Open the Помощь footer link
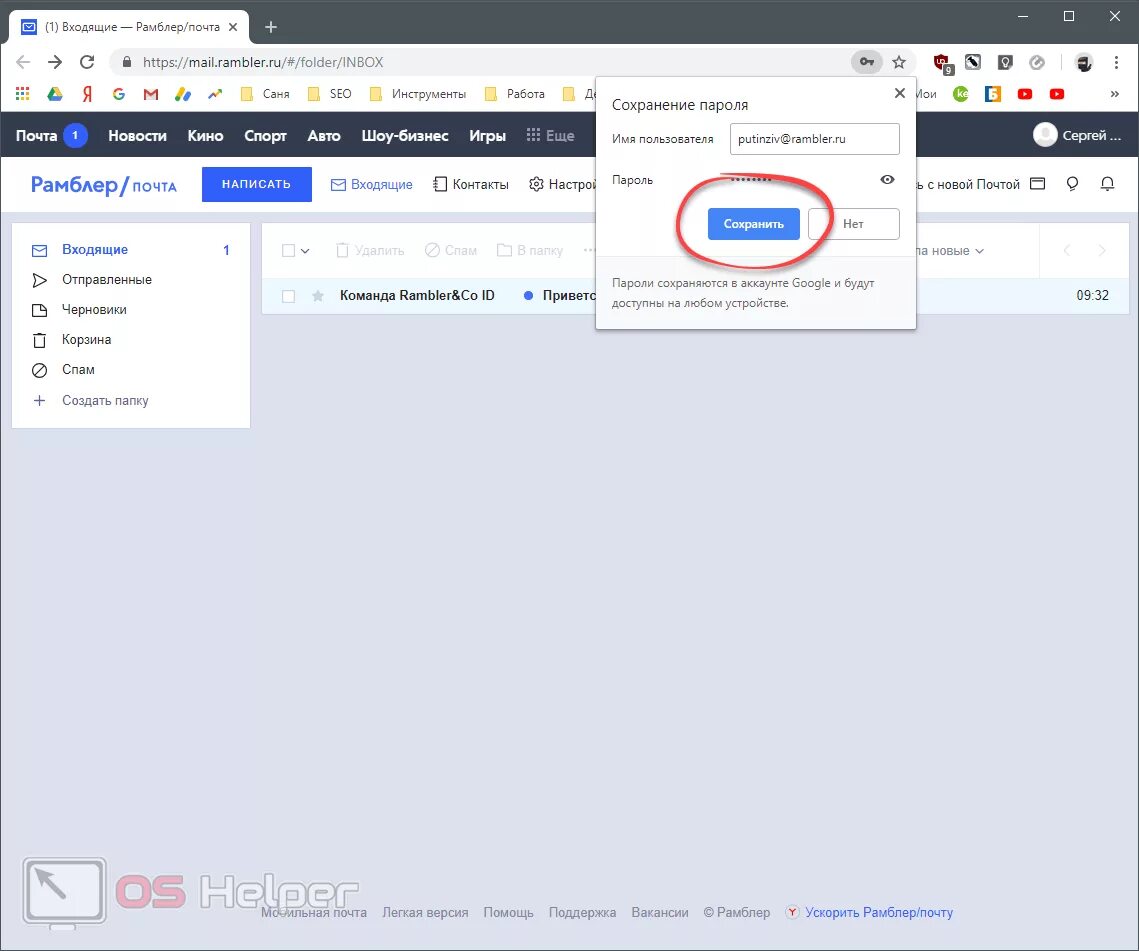The image size is (1139, 951). (x=508, y=912)
